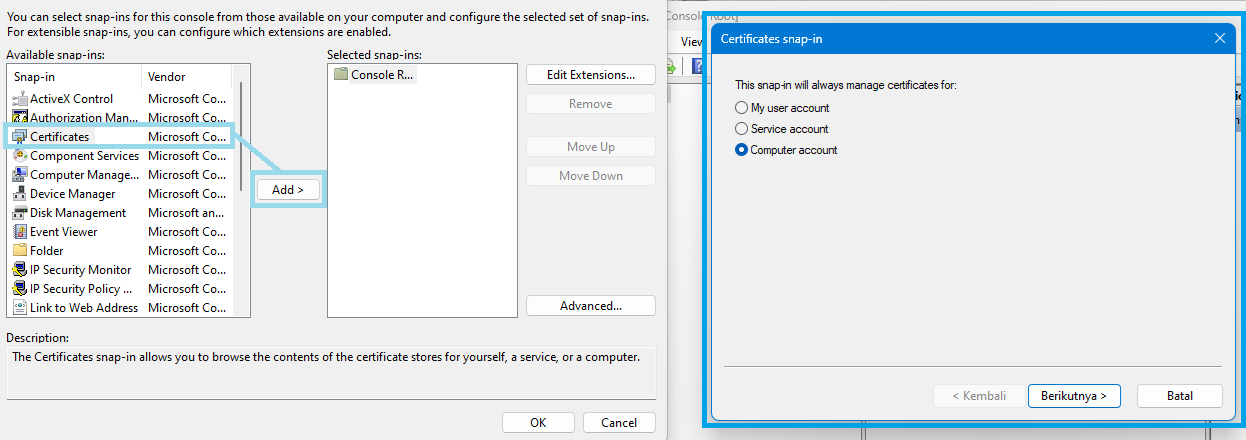The image size is (1246, 440).
Task: Select the Computer Management snap-in icon
Action: click(19, 175)
